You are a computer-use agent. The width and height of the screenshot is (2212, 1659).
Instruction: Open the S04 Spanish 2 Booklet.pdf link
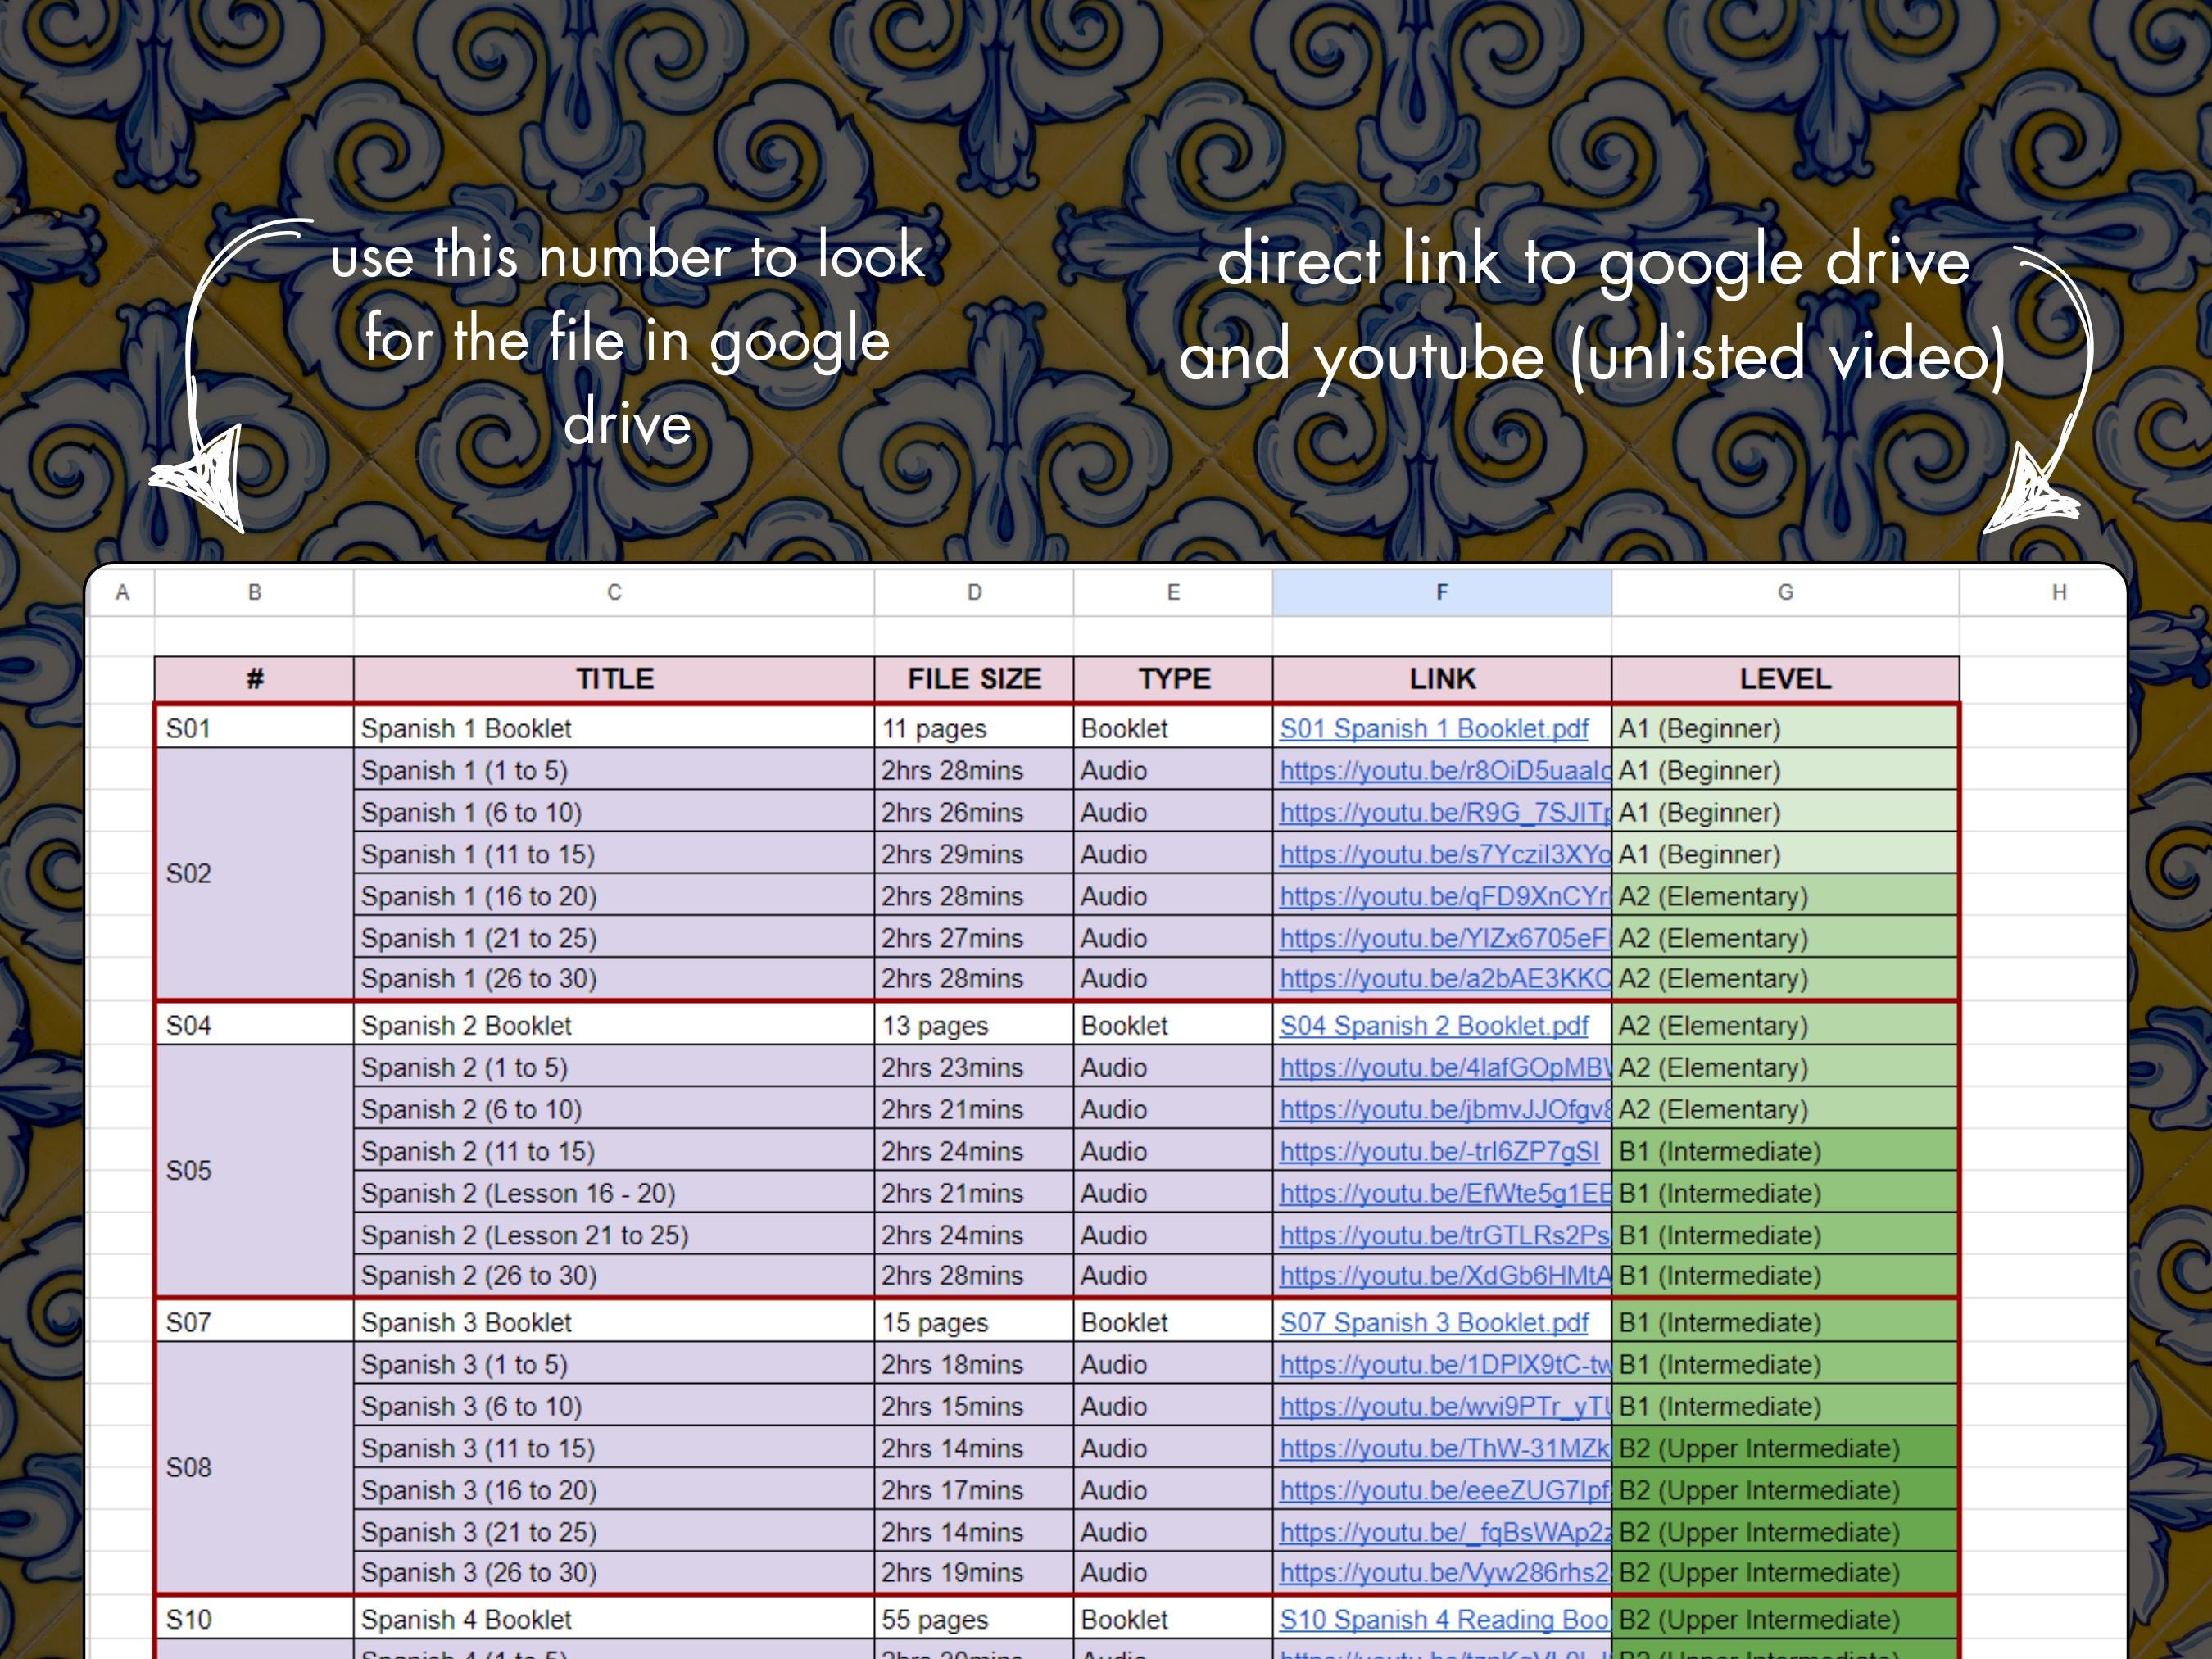[1432, 1025]
